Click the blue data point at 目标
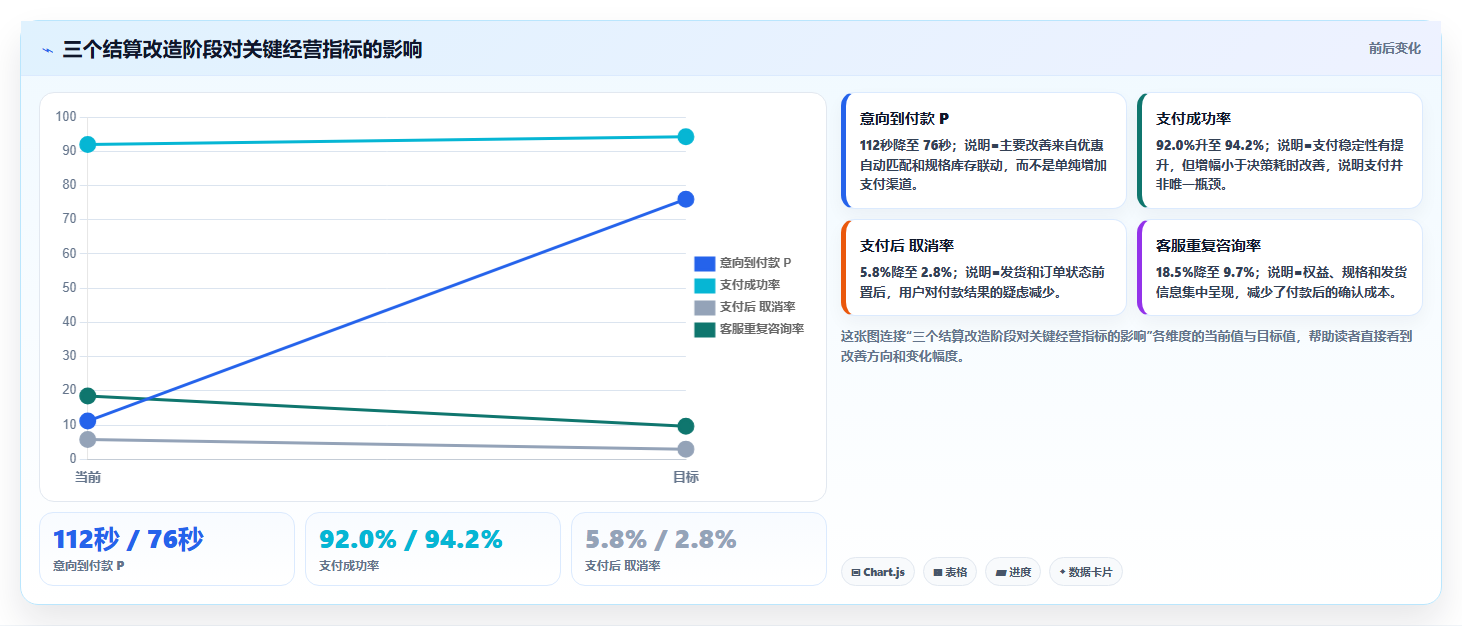This screenshot has width=1462, height=626. 686,199
